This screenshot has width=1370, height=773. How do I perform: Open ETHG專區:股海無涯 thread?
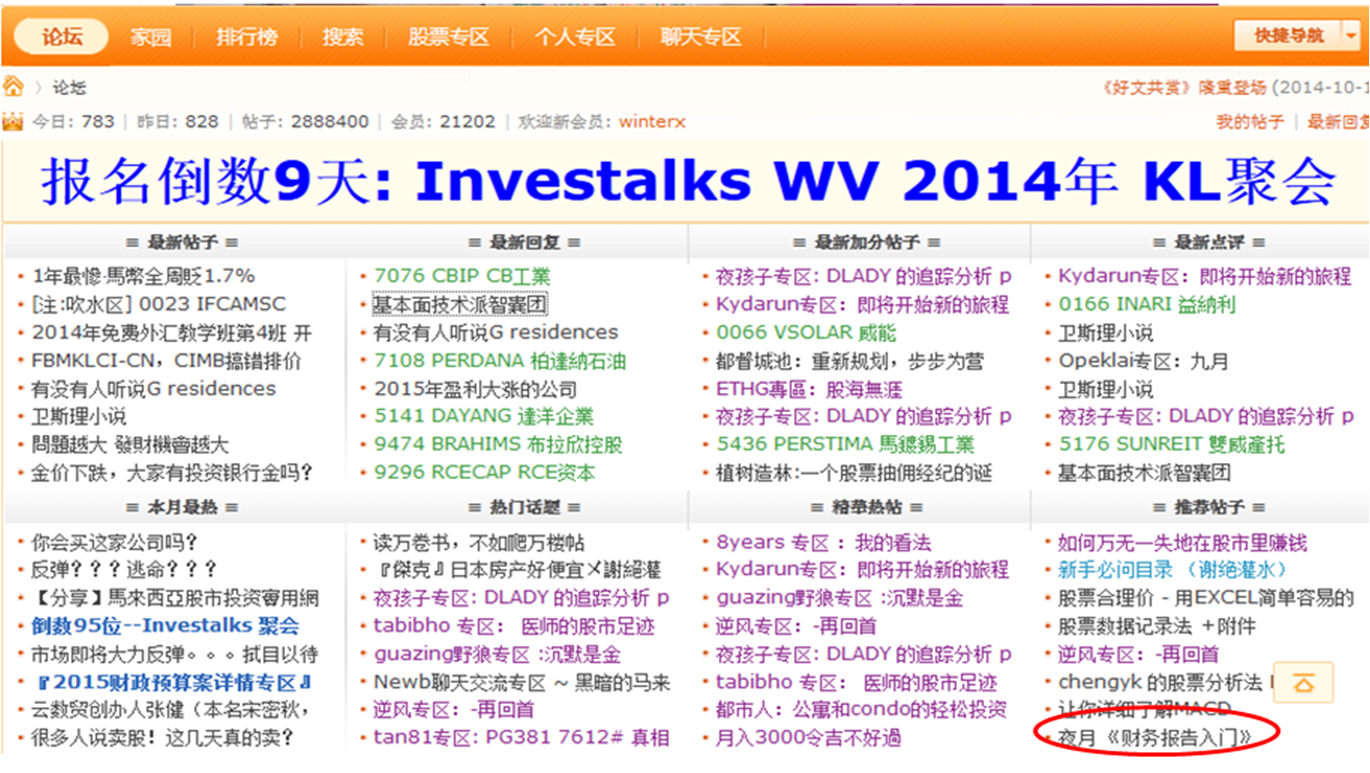point(809,389)
